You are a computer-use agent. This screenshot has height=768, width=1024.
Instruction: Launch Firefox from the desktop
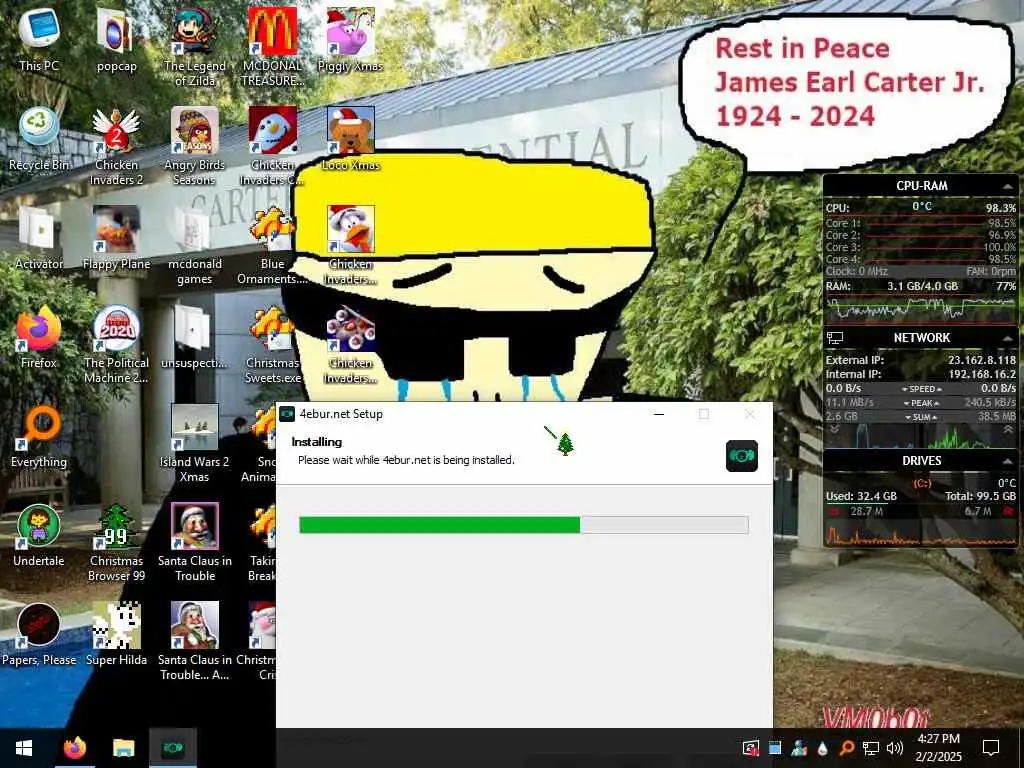click(39, 337)
